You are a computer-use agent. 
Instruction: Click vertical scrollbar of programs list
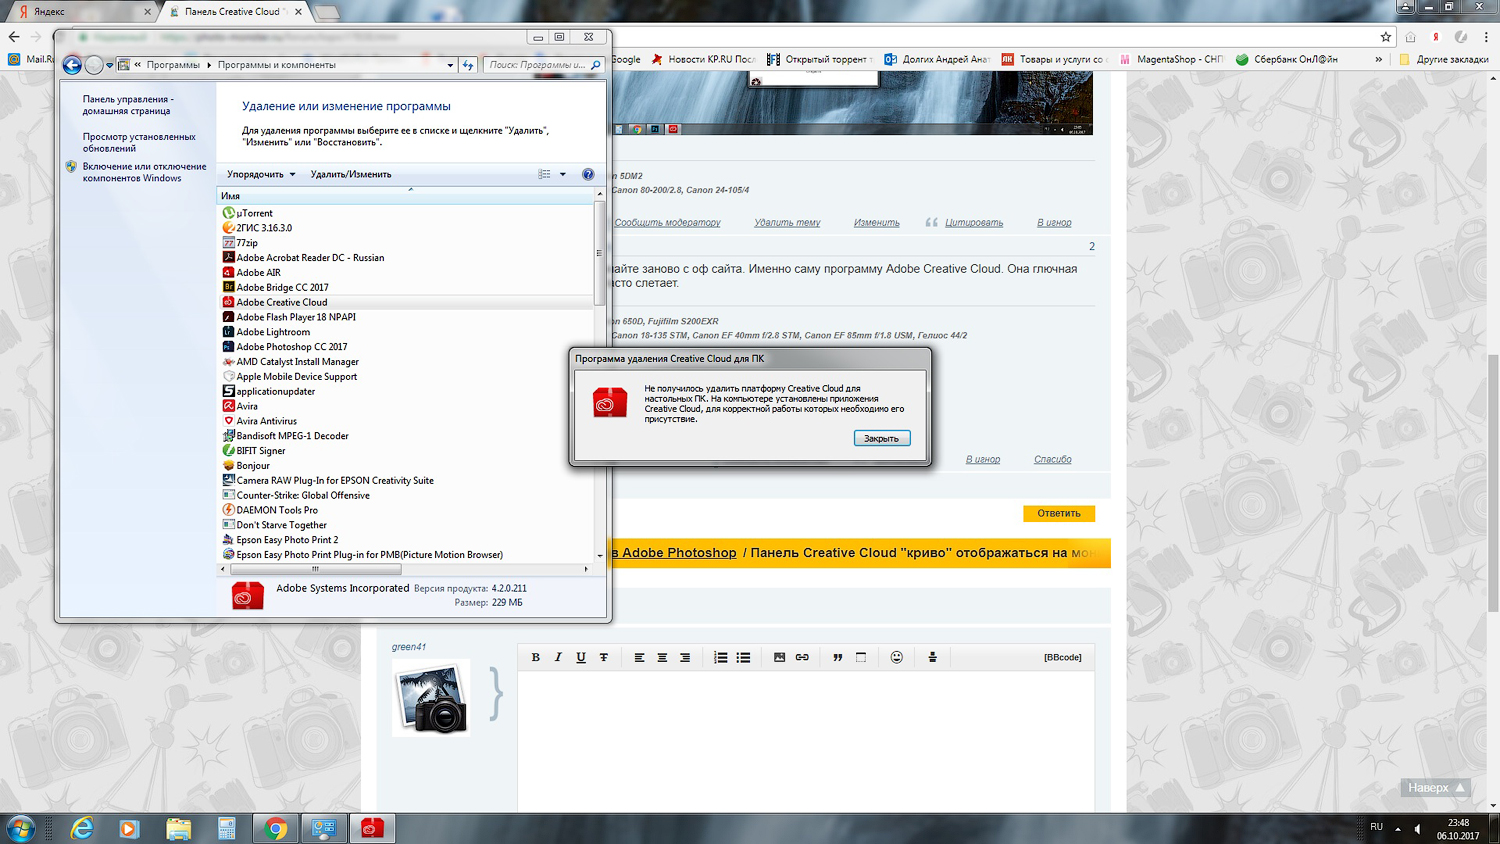click(x=600, y=253)
